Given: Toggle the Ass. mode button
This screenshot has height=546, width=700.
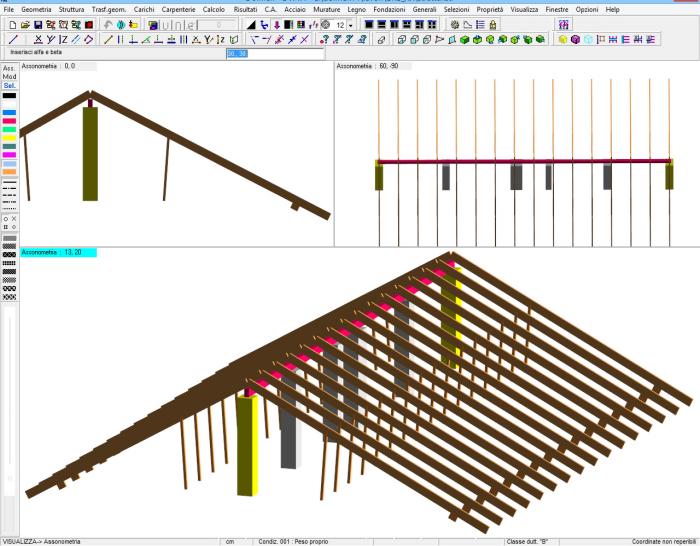Looking at the screenshot, I should pyautogui.click(x=9, y=68).
